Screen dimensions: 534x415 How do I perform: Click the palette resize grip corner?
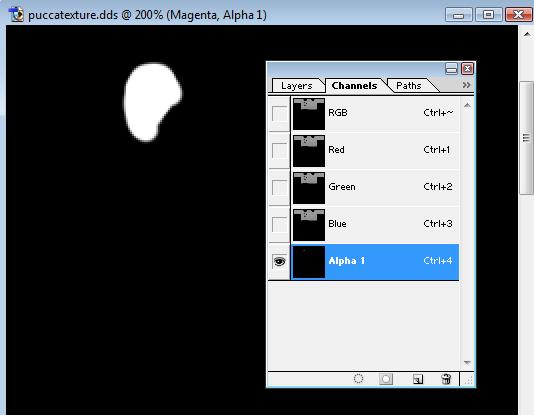pos(468,380)
